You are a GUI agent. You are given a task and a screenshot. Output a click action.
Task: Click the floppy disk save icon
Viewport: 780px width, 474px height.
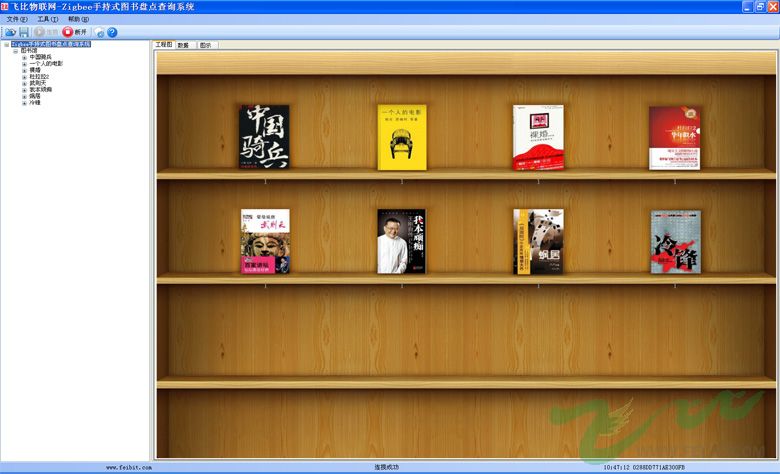coord(24,32)
